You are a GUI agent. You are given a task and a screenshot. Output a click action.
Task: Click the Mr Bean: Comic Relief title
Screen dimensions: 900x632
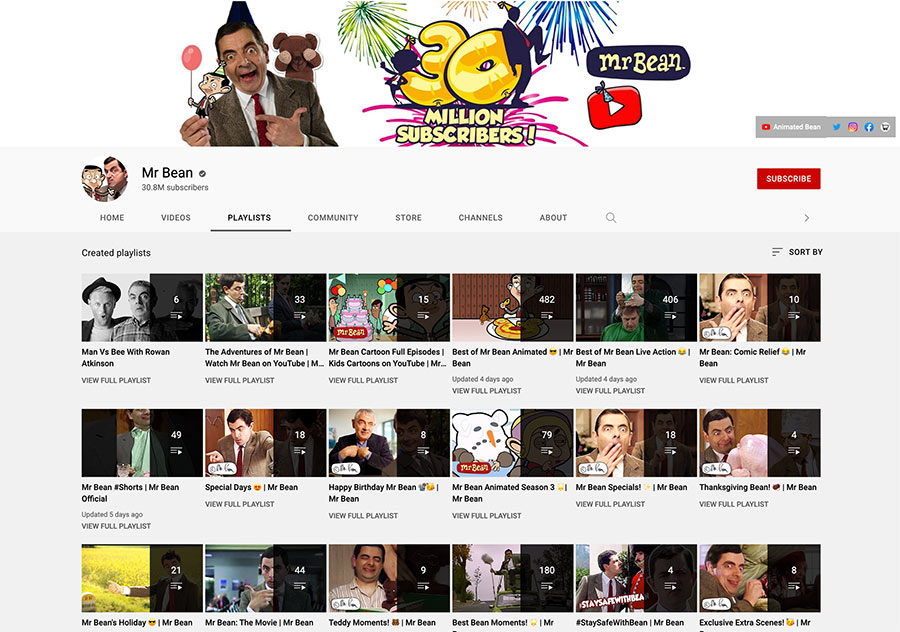coord(752,358)
